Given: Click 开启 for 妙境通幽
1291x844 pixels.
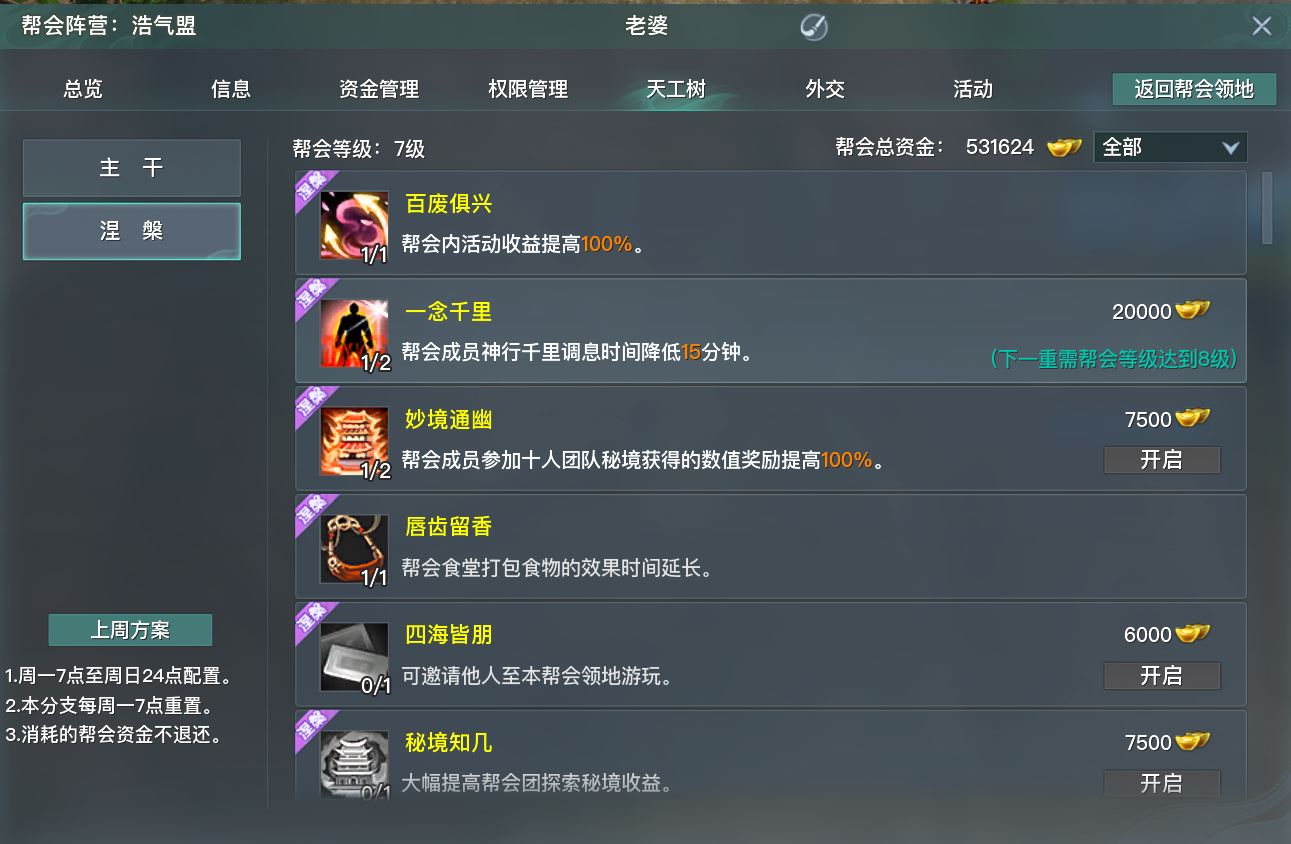Looking at the screenshot, I should [1162, 460].
